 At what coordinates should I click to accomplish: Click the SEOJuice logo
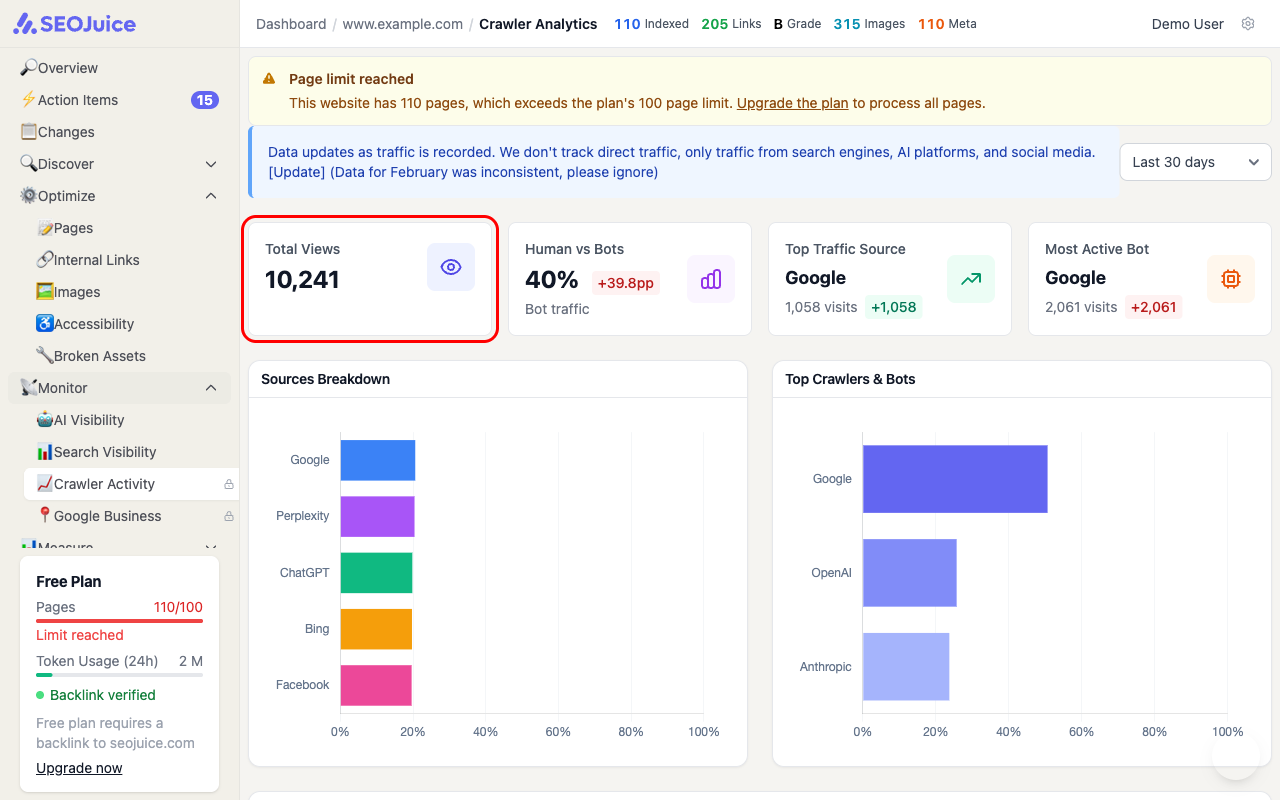click(x=74, y=24)
